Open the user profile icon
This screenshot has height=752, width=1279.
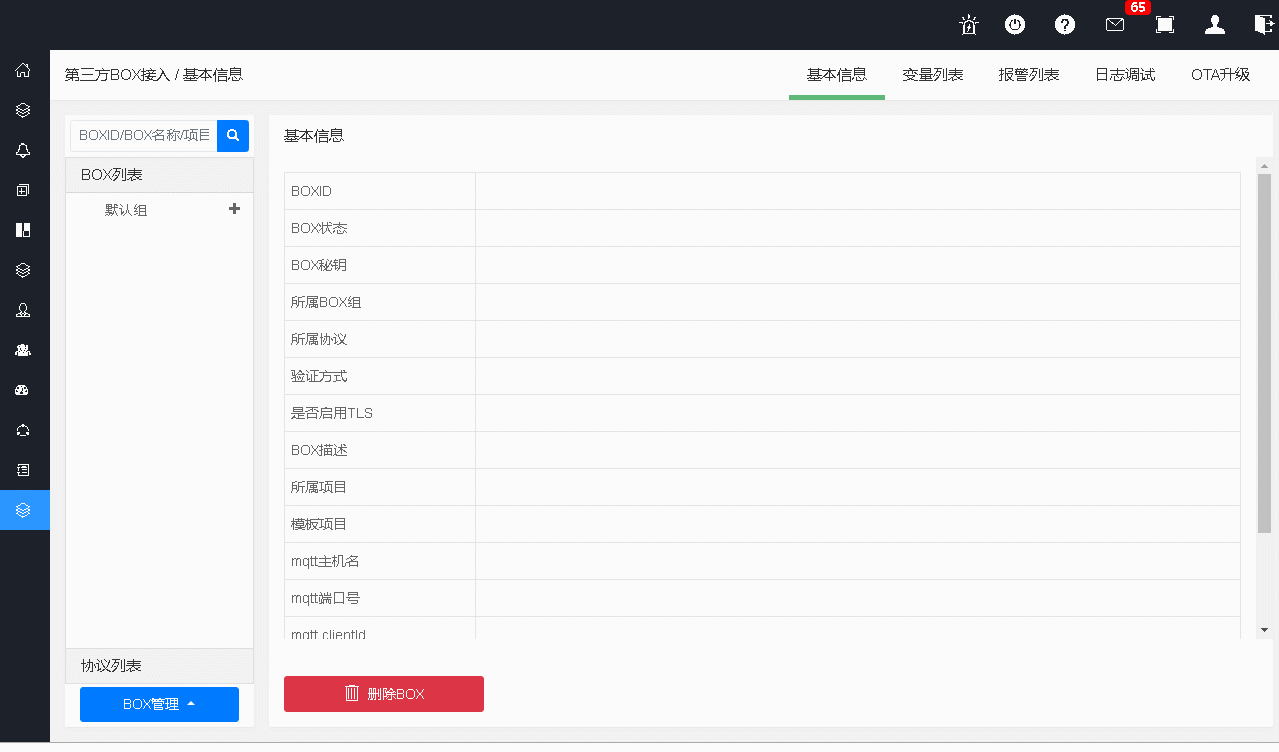[1215, 25]
